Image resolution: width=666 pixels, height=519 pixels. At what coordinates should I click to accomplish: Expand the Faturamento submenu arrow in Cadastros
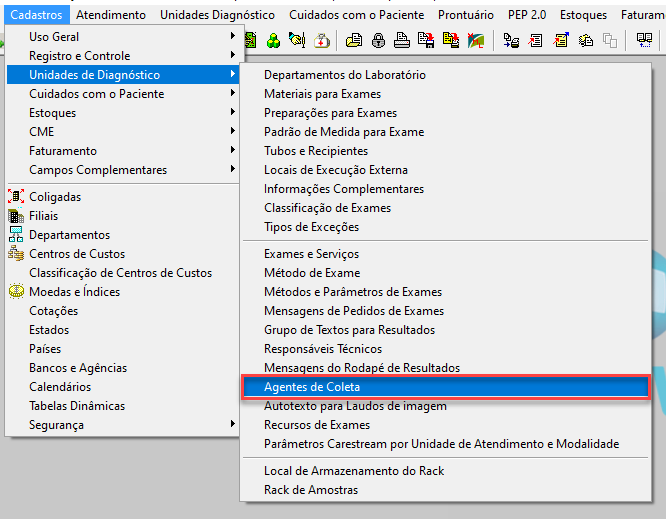(232, 150)
